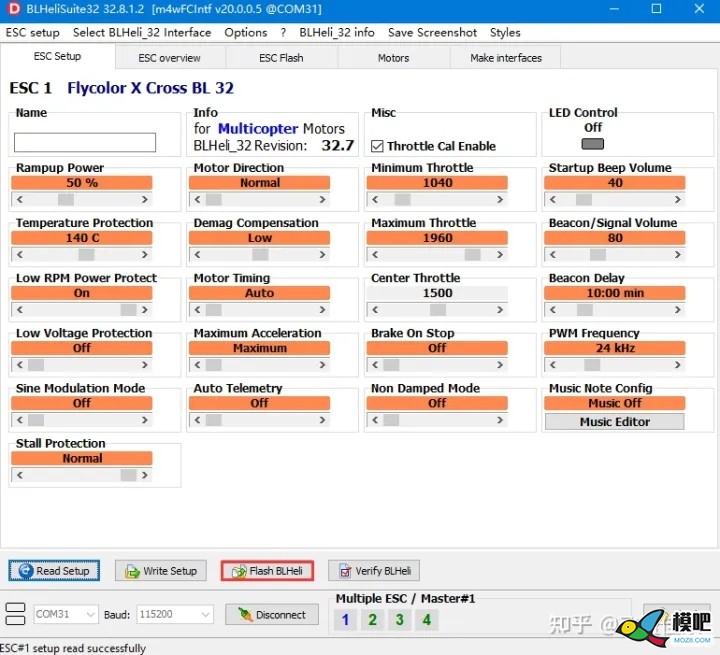This screenshot has height=655, width=720.
Task: Click the 'ESC#1 setup read successfully' status text
Action: coord(73,648)
